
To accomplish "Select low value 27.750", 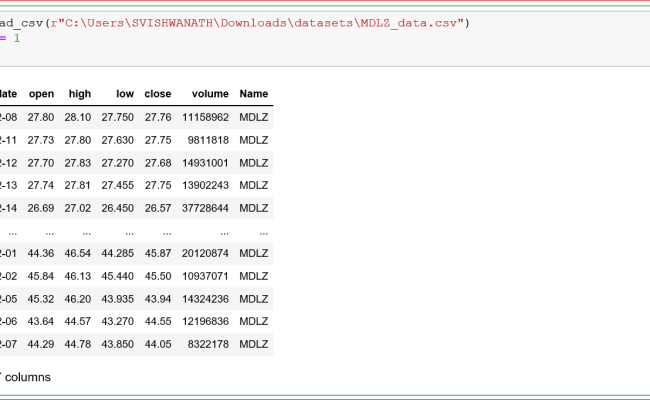I will [x=117, y=117].
